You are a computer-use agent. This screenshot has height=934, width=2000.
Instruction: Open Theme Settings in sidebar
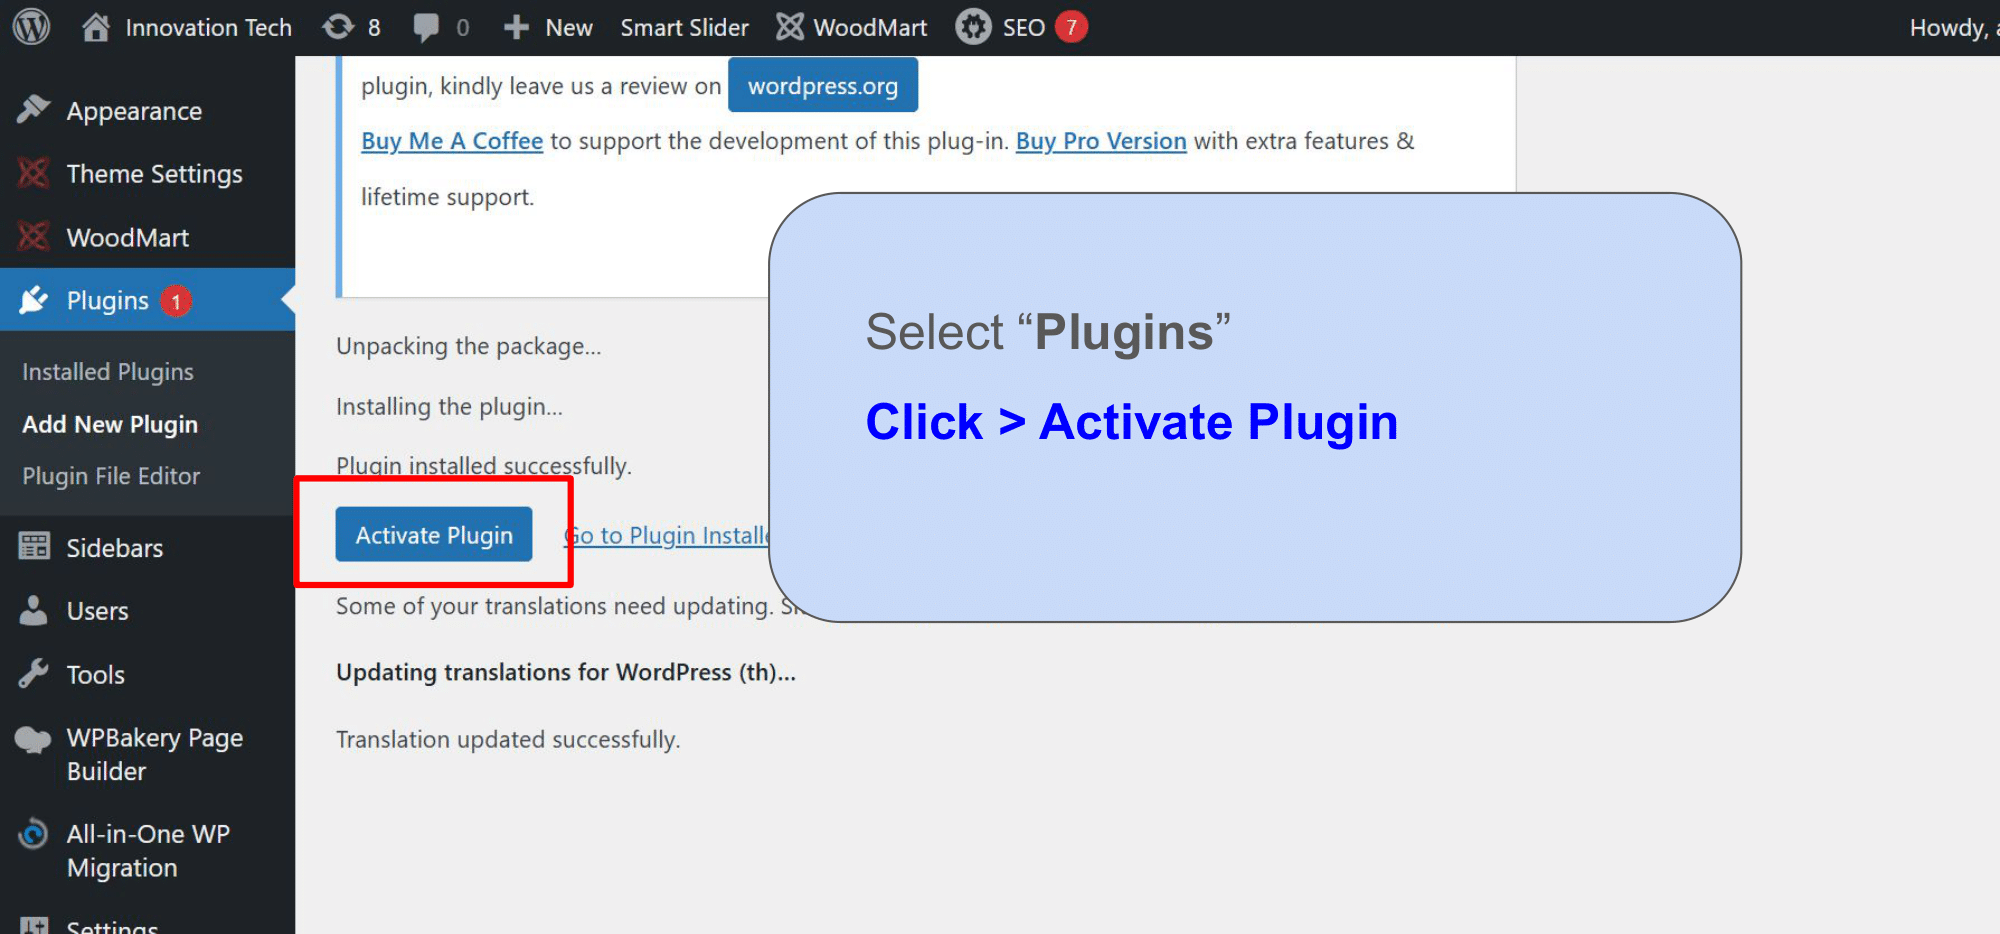coord(154,174)
